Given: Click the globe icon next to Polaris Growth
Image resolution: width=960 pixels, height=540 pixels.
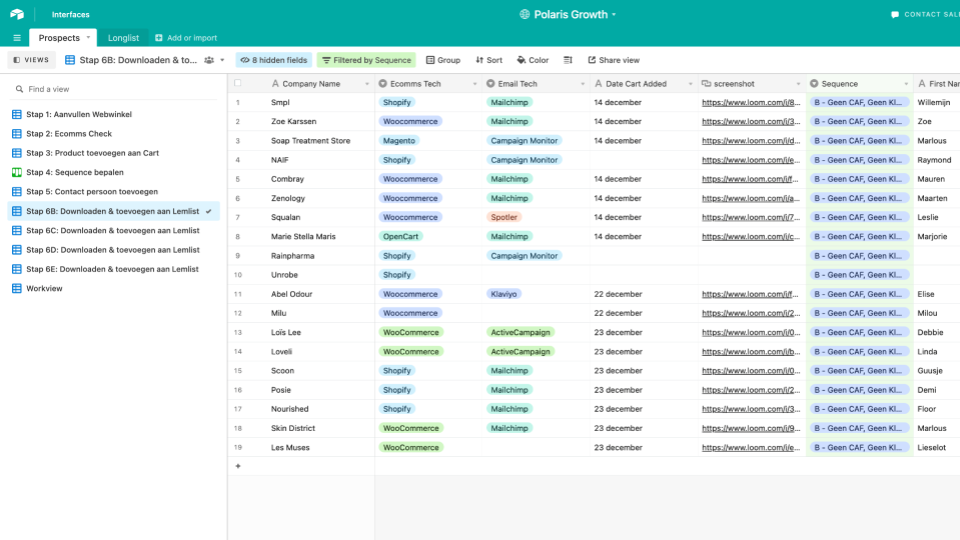Looking at the screenshot, I should tap(525, 14).
